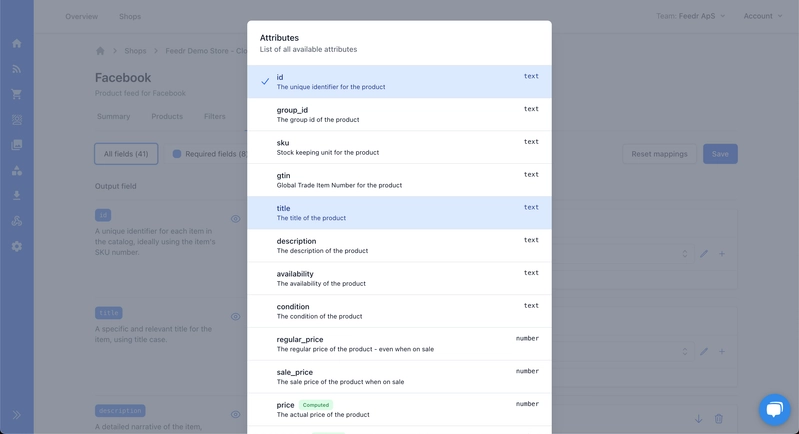The width and height of the screenshot is (799, 434).
Task: Open the title row select dropdown arrows
Action: 685,351
